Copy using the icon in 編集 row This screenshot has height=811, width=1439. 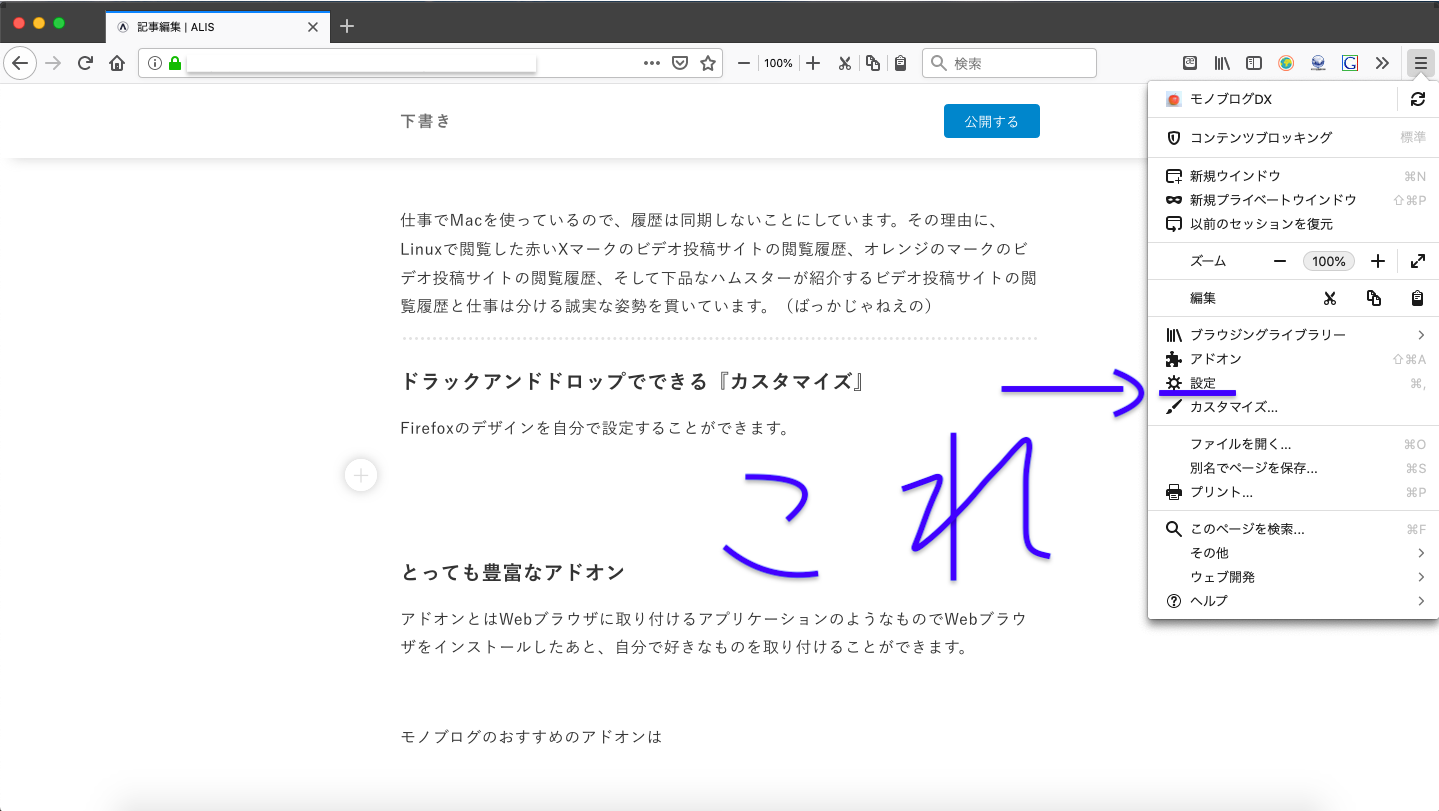click(1374, 298)
